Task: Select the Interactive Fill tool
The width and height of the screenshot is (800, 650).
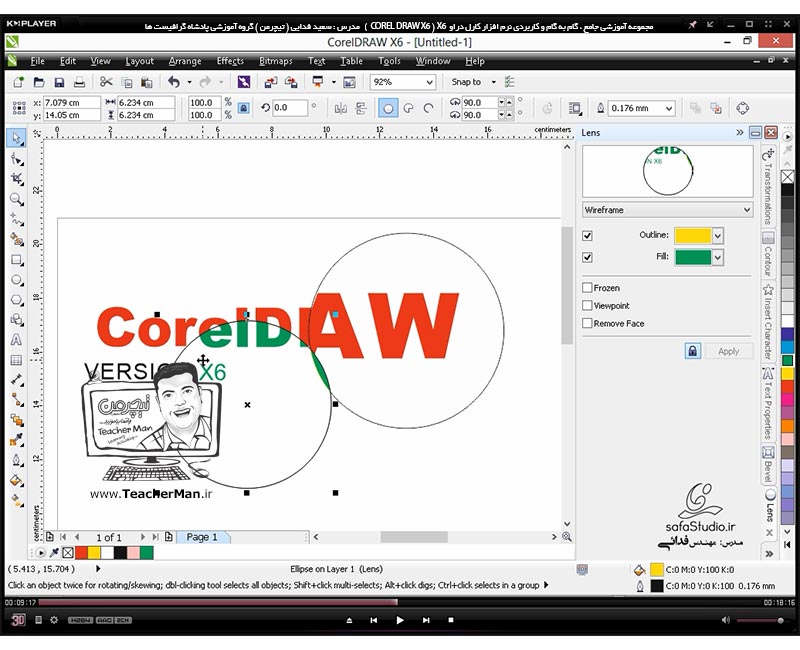Action: [x=17, y=501]
